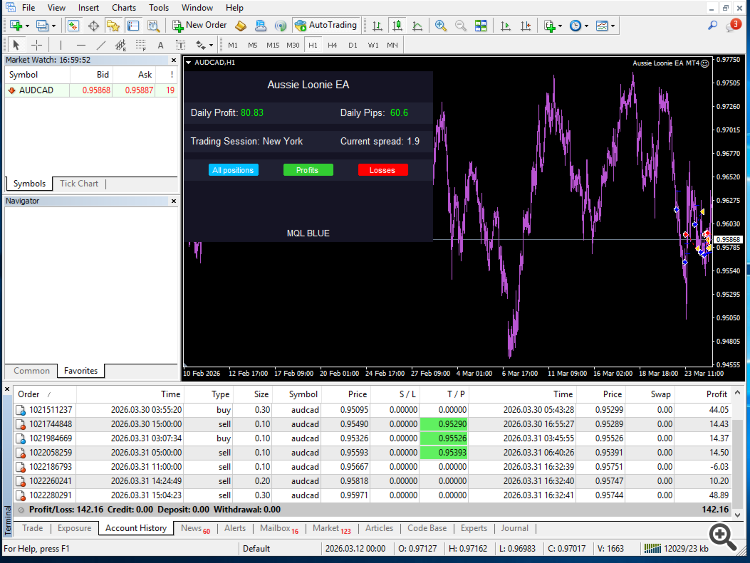Click the All positions button

click(x=233, y=170)
